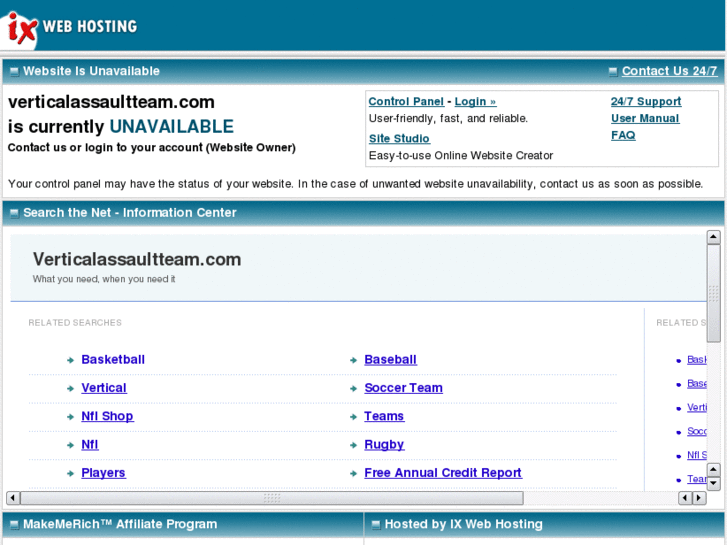Click the arrow icon beside Basketball

point(70,360)
